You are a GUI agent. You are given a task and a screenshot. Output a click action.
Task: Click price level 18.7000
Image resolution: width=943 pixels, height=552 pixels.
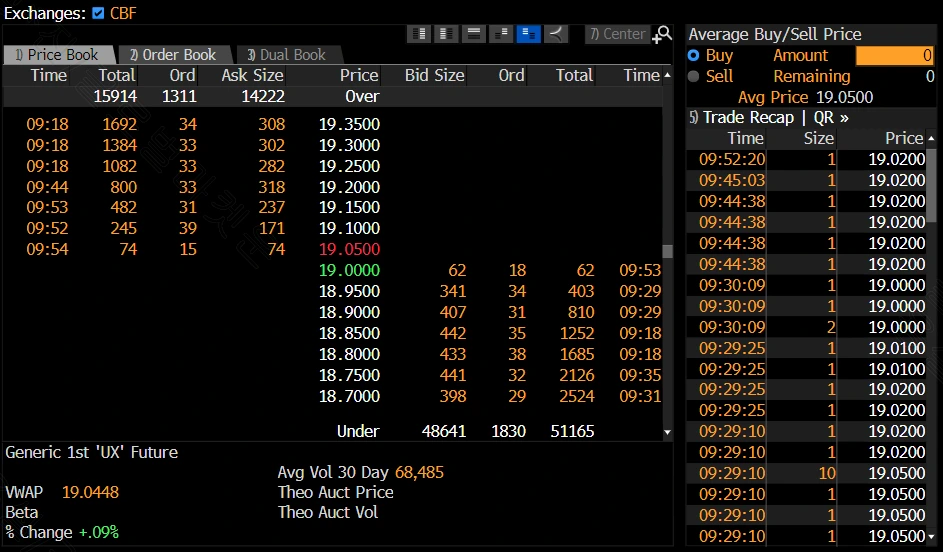349,396
